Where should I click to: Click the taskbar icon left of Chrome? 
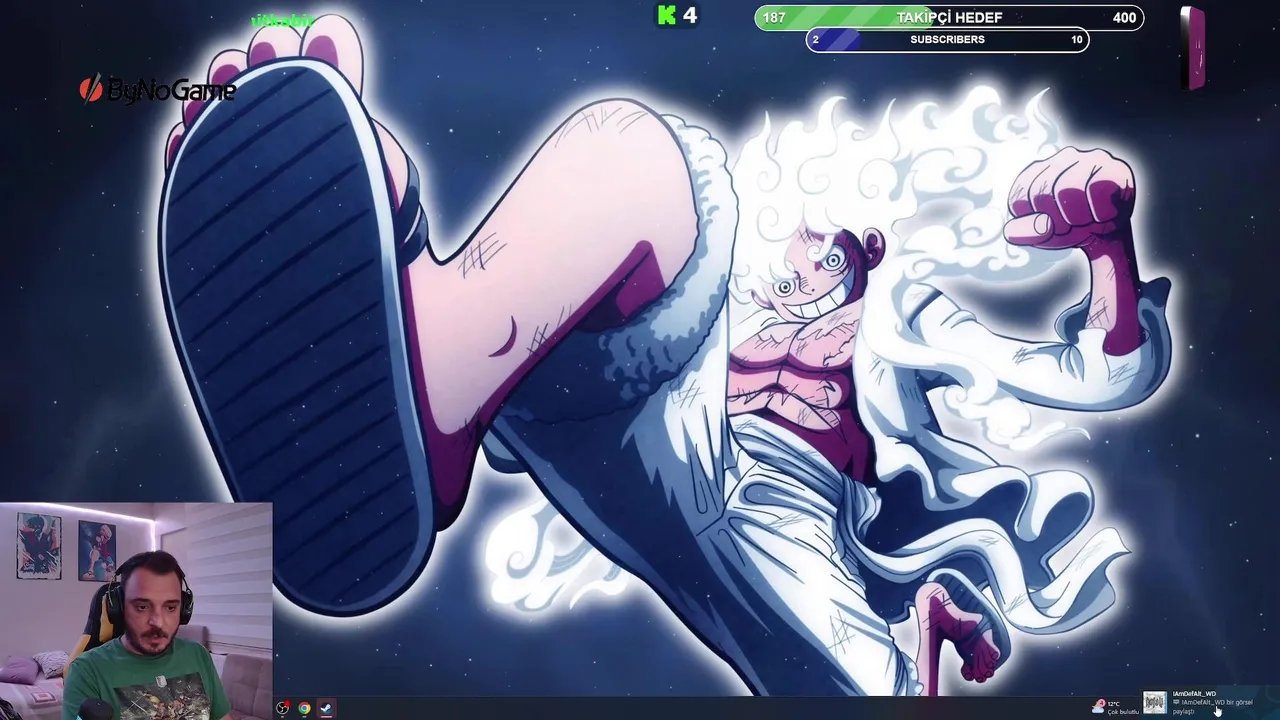point(283,708)
